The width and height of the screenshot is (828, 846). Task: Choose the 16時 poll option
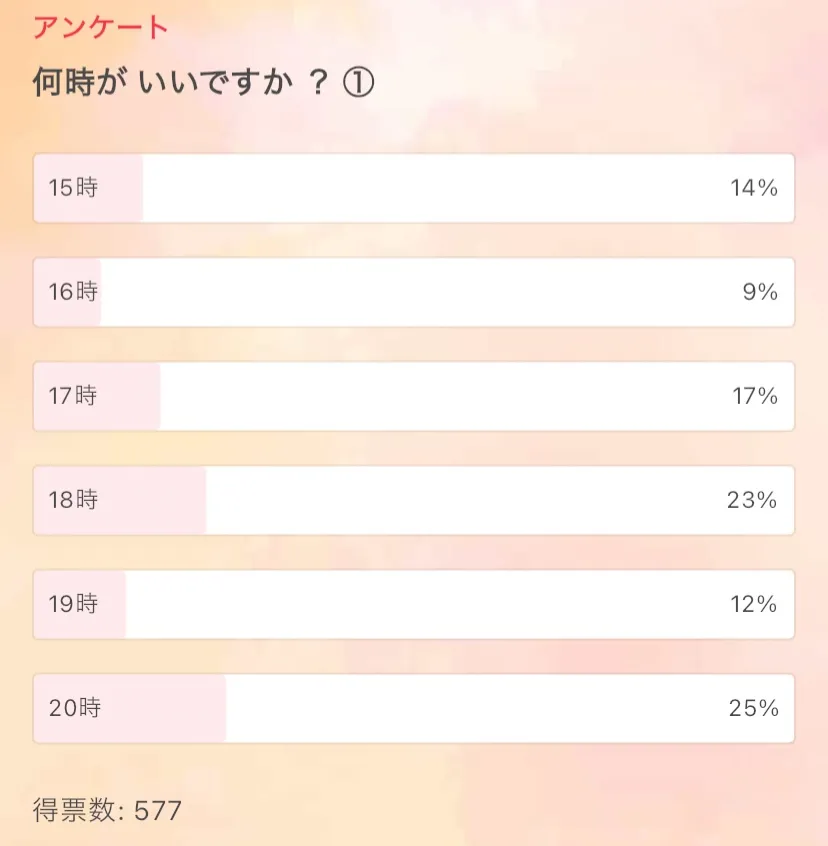pyautogui.click(x=414, y=292)
